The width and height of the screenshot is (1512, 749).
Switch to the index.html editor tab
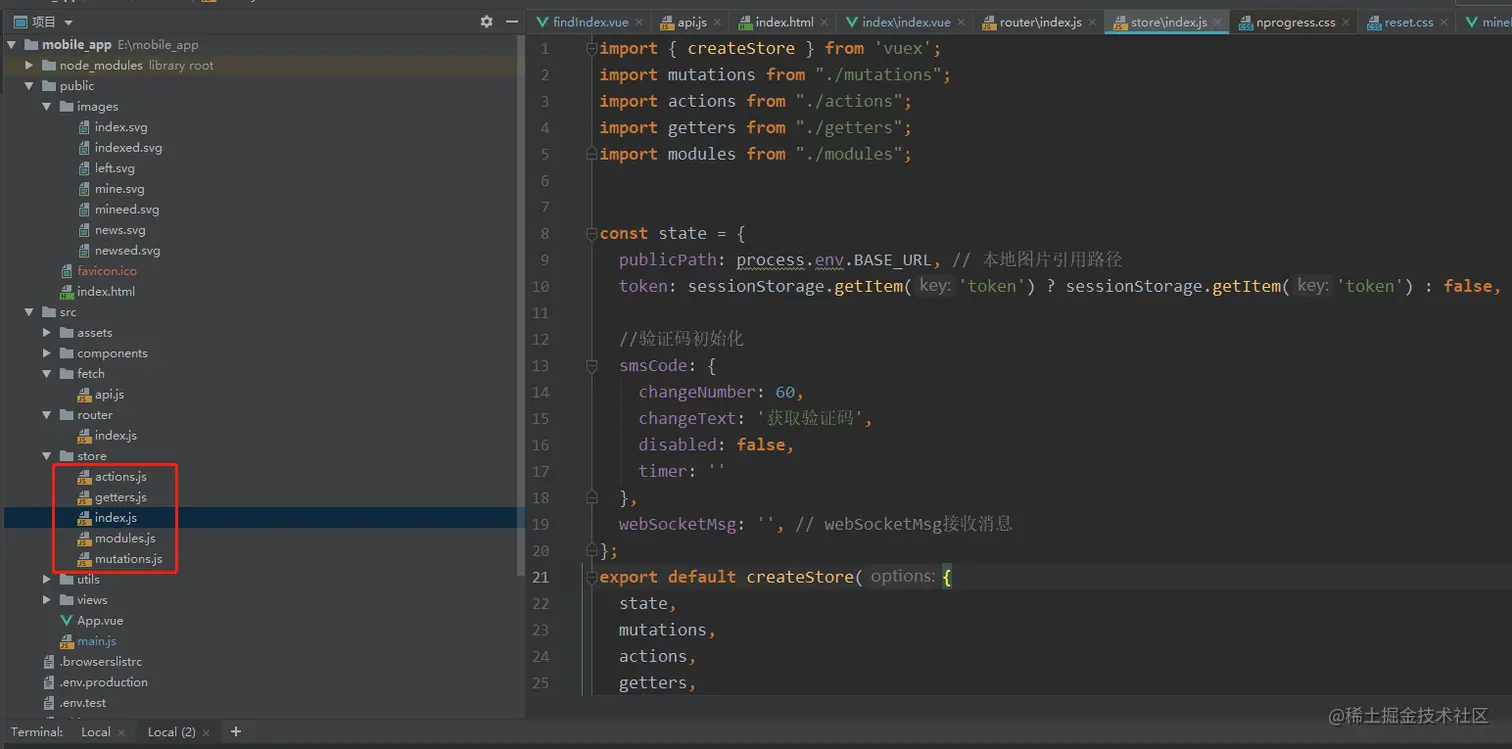click(784, 22)
